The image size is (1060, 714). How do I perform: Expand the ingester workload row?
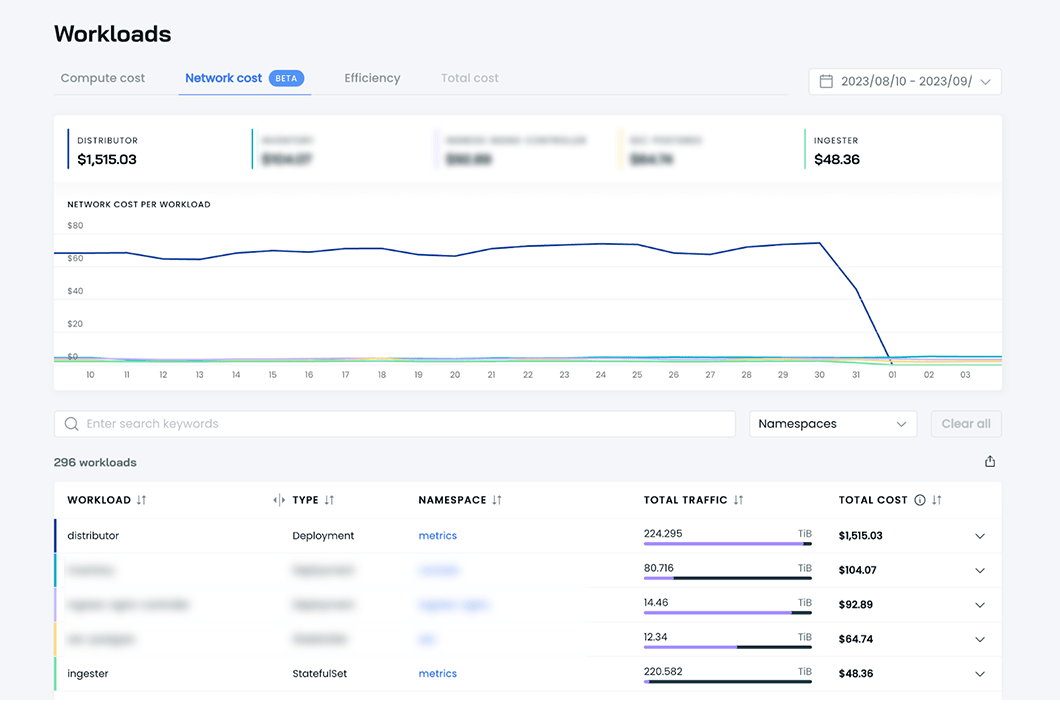(x=980, y=674)
